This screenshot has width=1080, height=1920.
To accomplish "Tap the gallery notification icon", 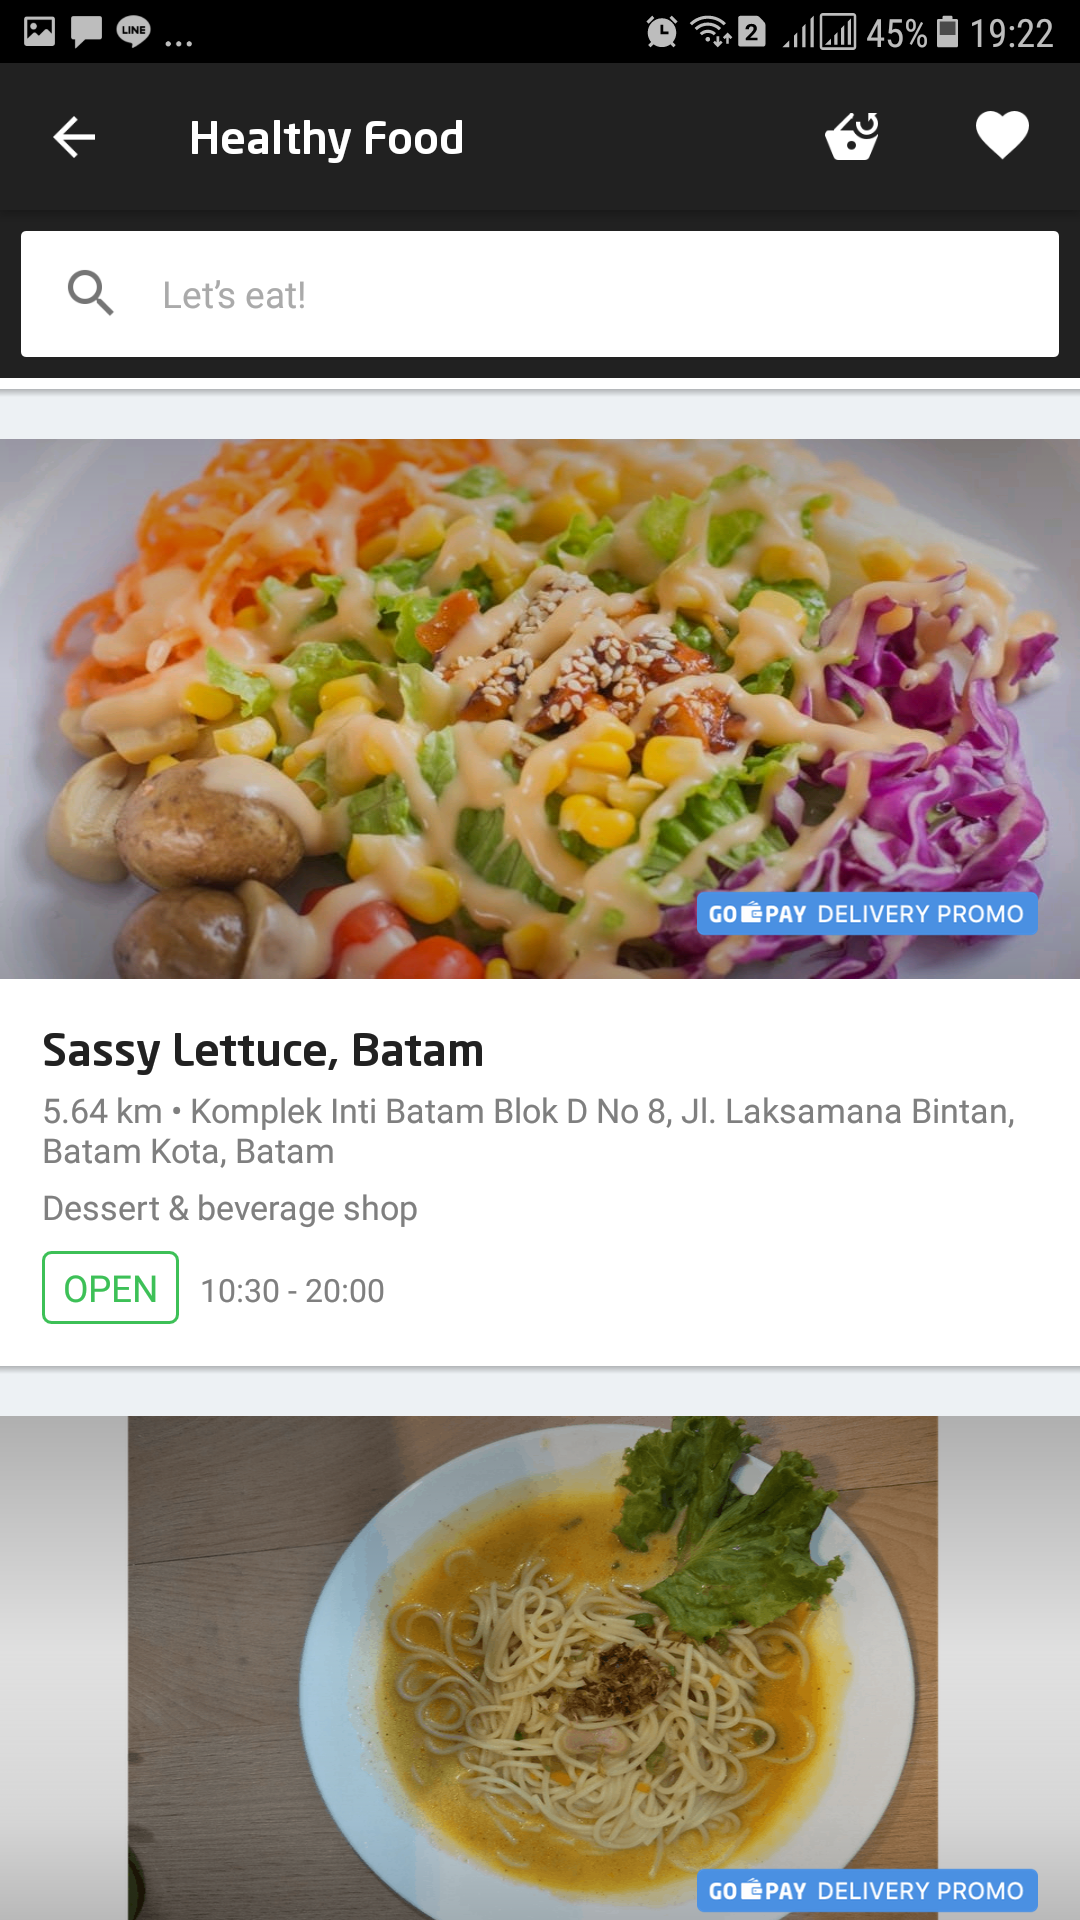I will click(39, 32).
